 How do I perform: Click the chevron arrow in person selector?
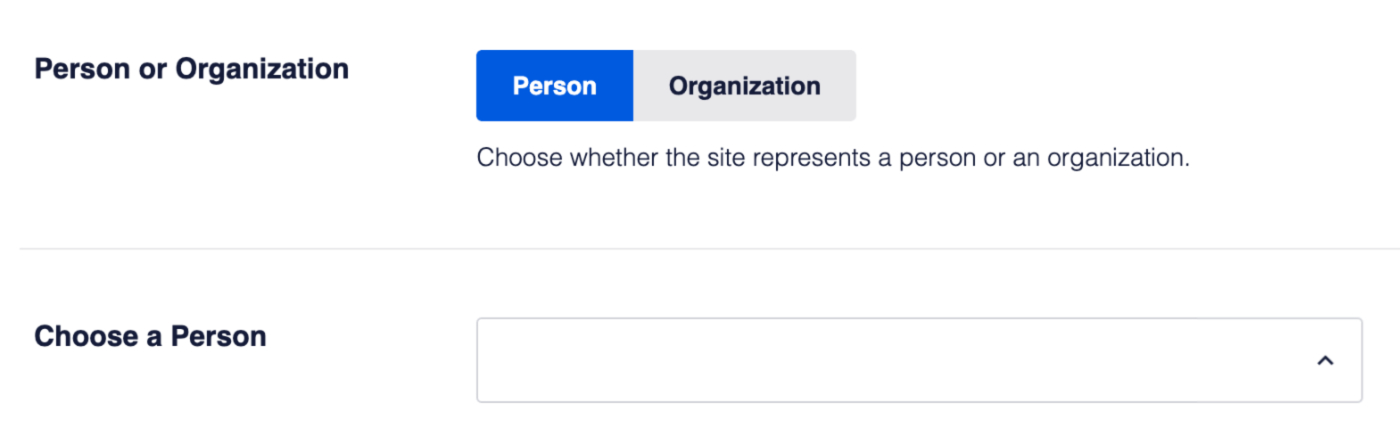pos(1325,361)
